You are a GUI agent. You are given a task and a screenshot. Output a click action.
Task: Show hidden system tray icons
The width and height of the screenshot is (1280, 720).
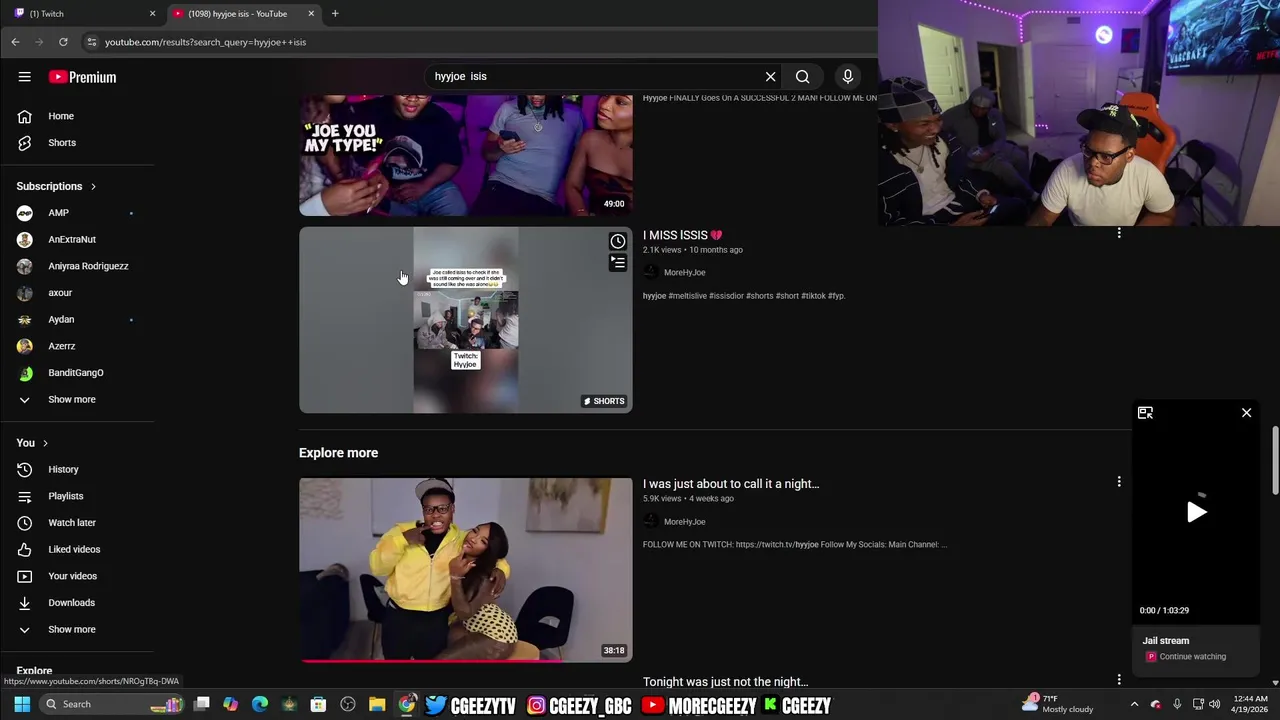point(1134,704)
